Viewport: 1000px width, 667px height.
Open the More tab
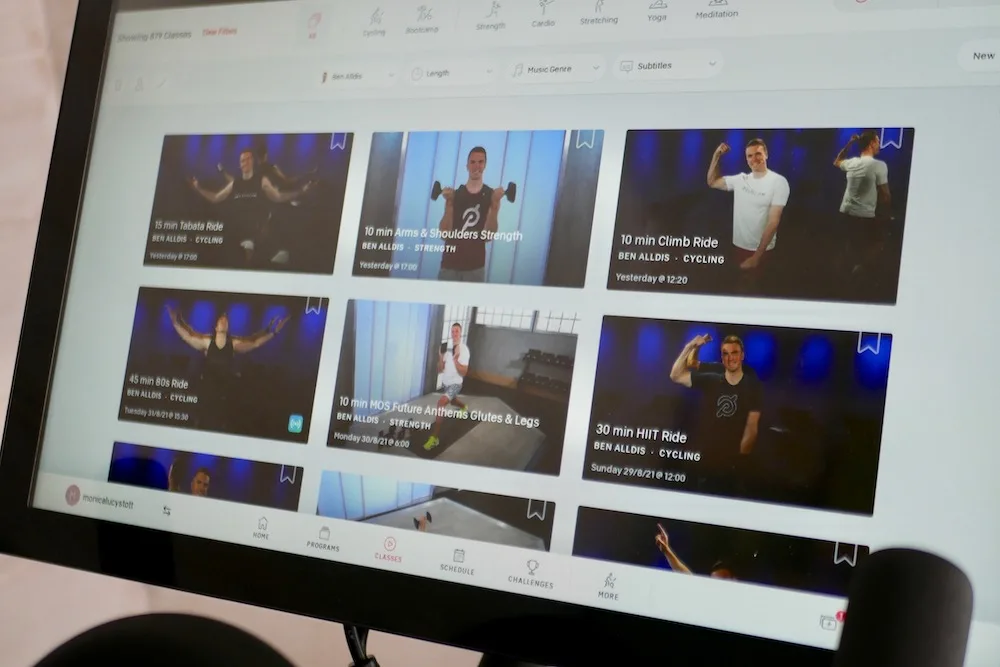coord(608,586)
